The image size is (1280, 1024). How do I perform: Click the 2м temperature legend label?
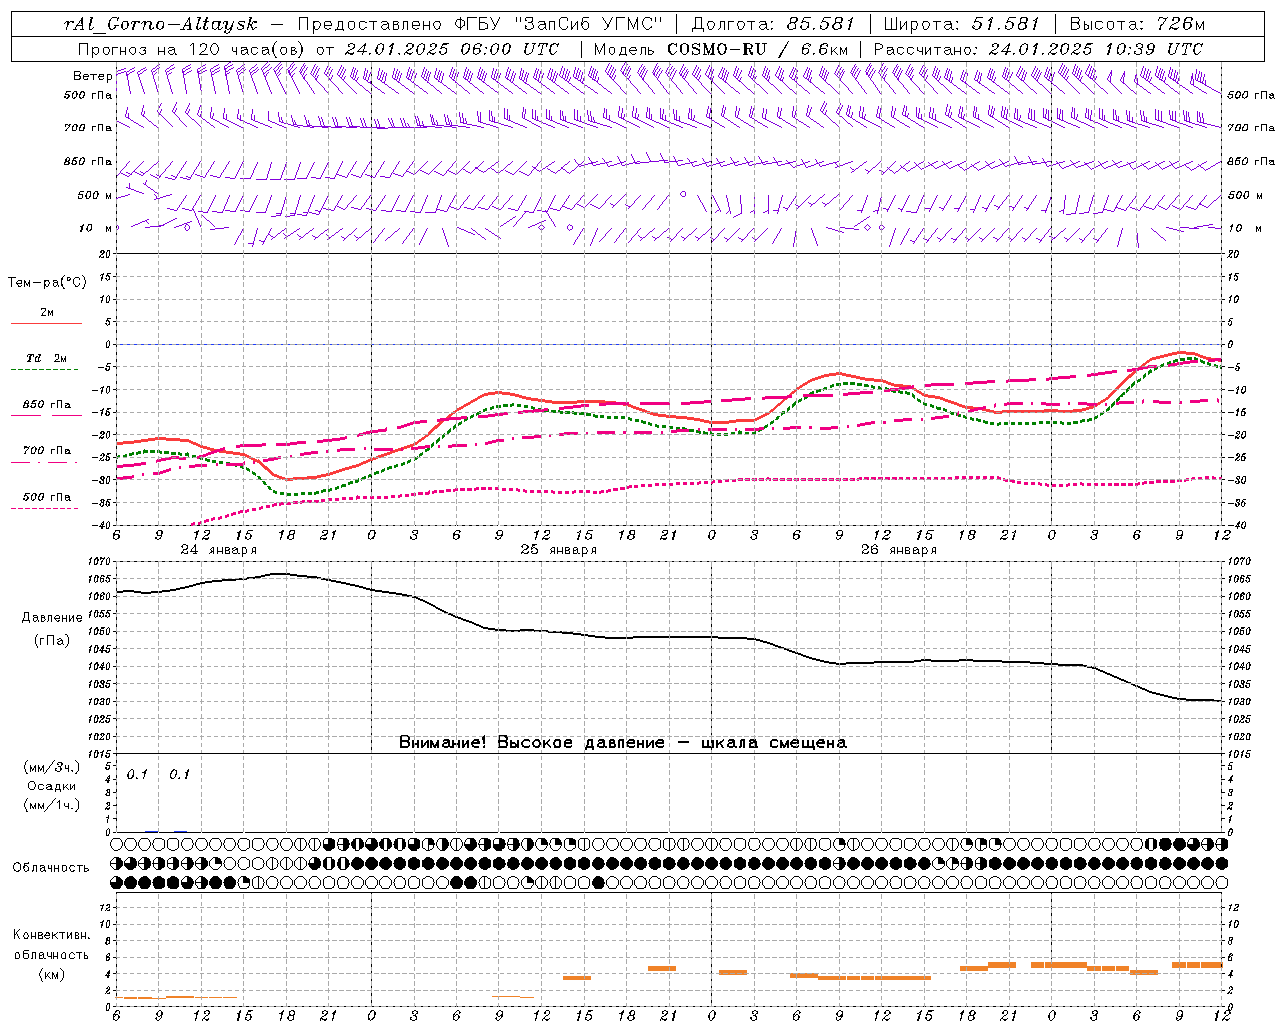click(47, 312)
